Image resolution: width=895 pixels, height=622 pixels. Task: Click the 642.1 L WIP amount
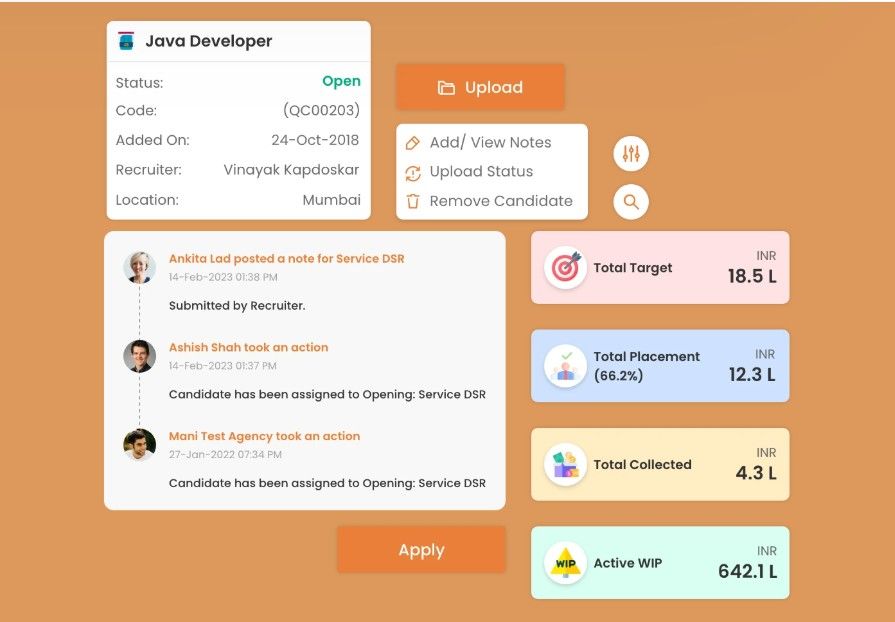pyautogui.click(x=747, y=571)
